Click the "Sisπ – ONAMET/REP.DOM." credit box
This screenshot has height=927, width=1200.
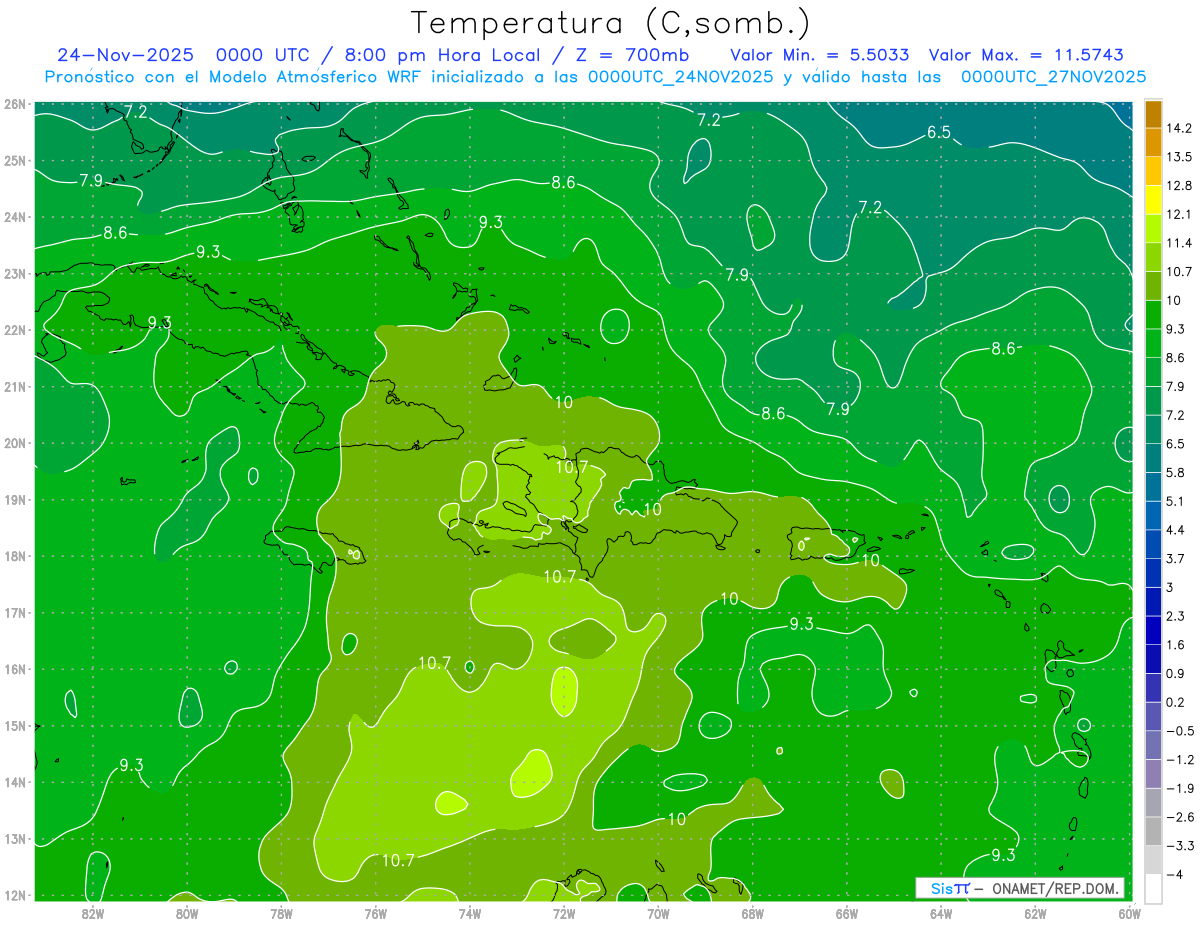point(1020,888)
